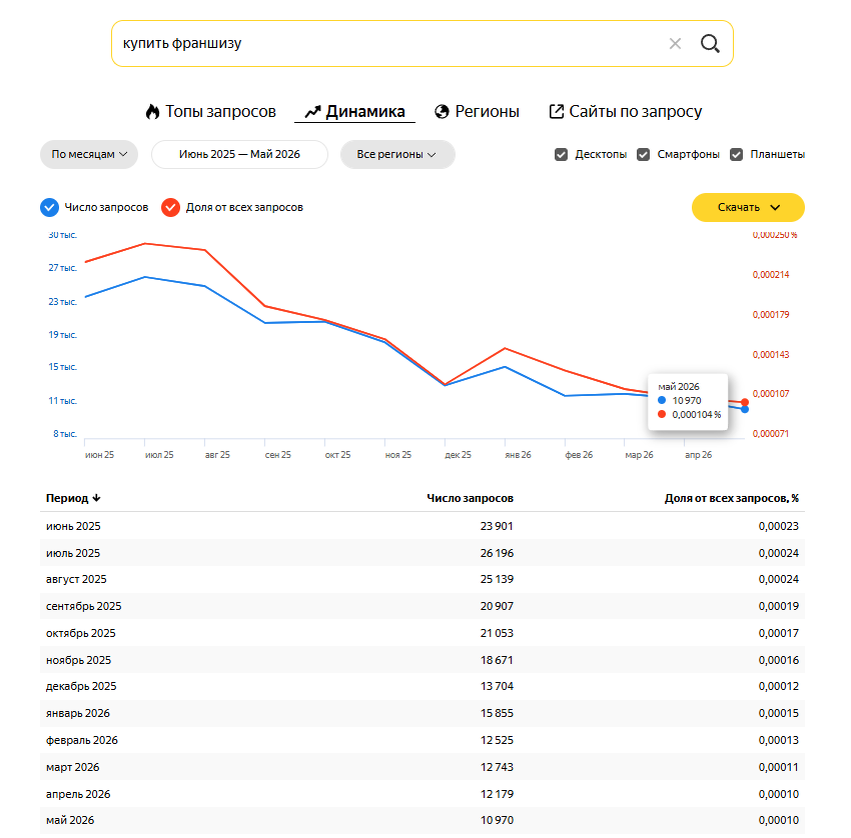Click into the купить франшизу search field

(389, 43)
